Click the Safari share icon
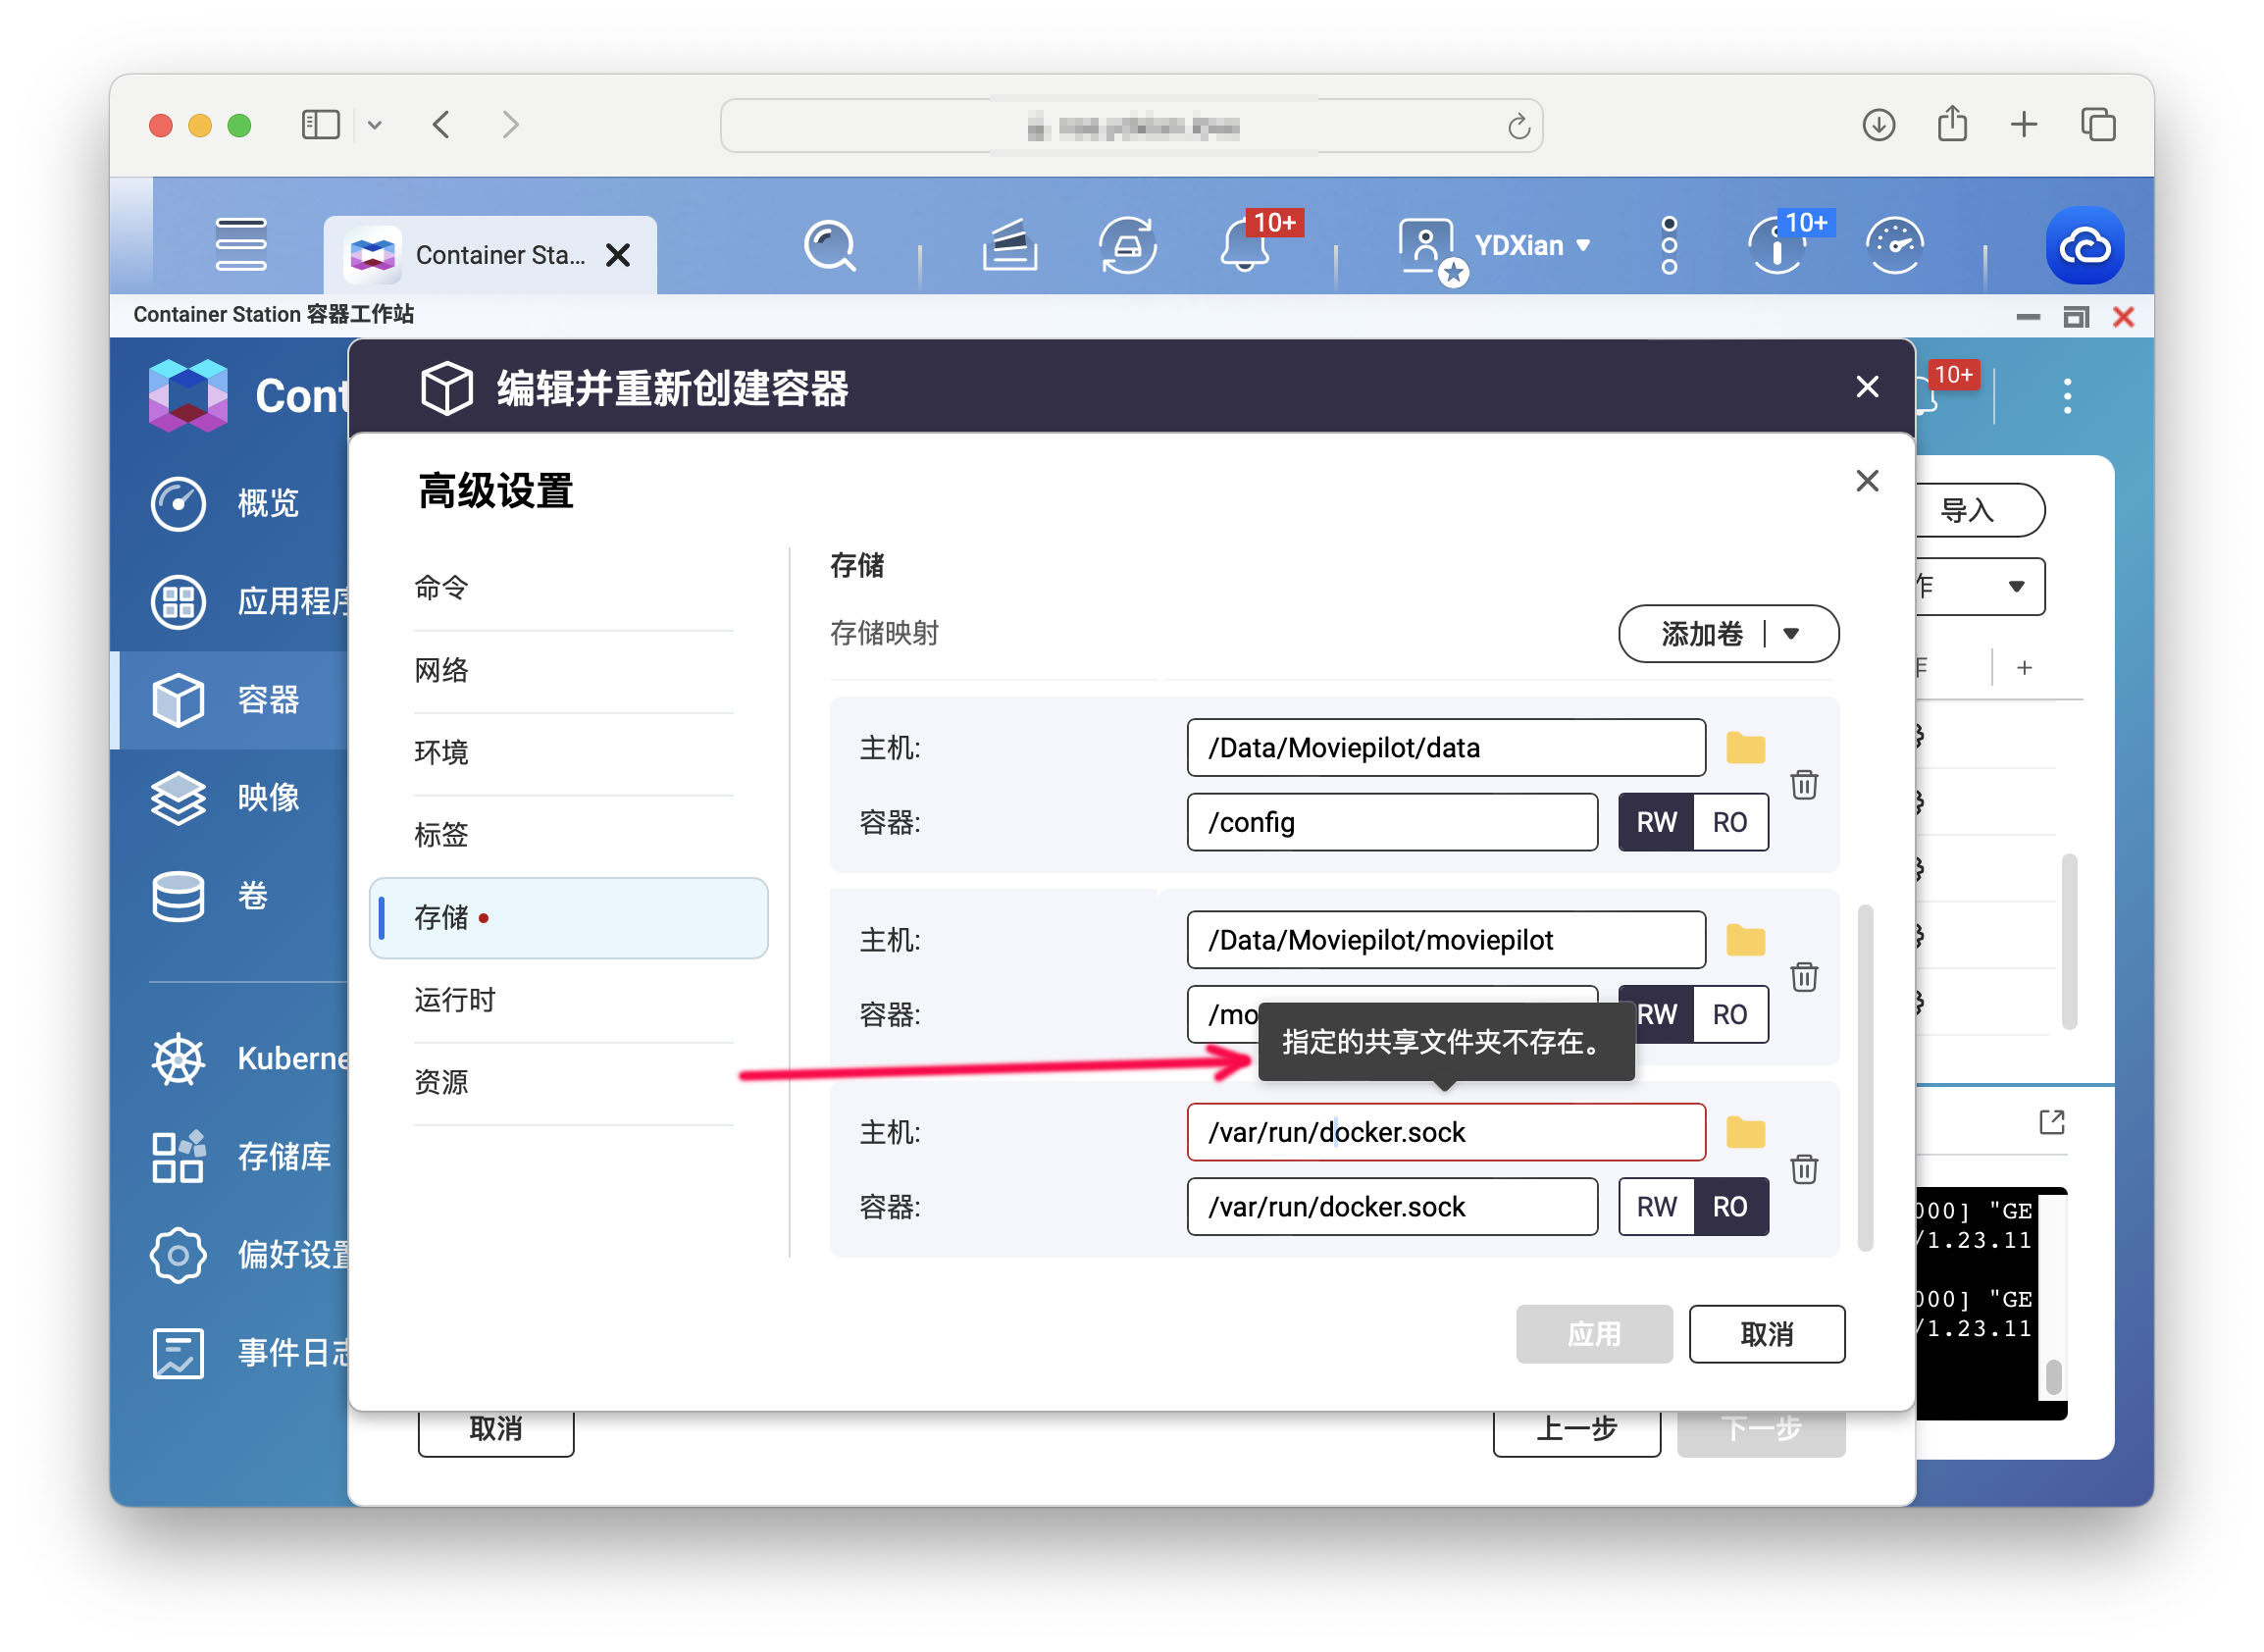 (1953, 124)
